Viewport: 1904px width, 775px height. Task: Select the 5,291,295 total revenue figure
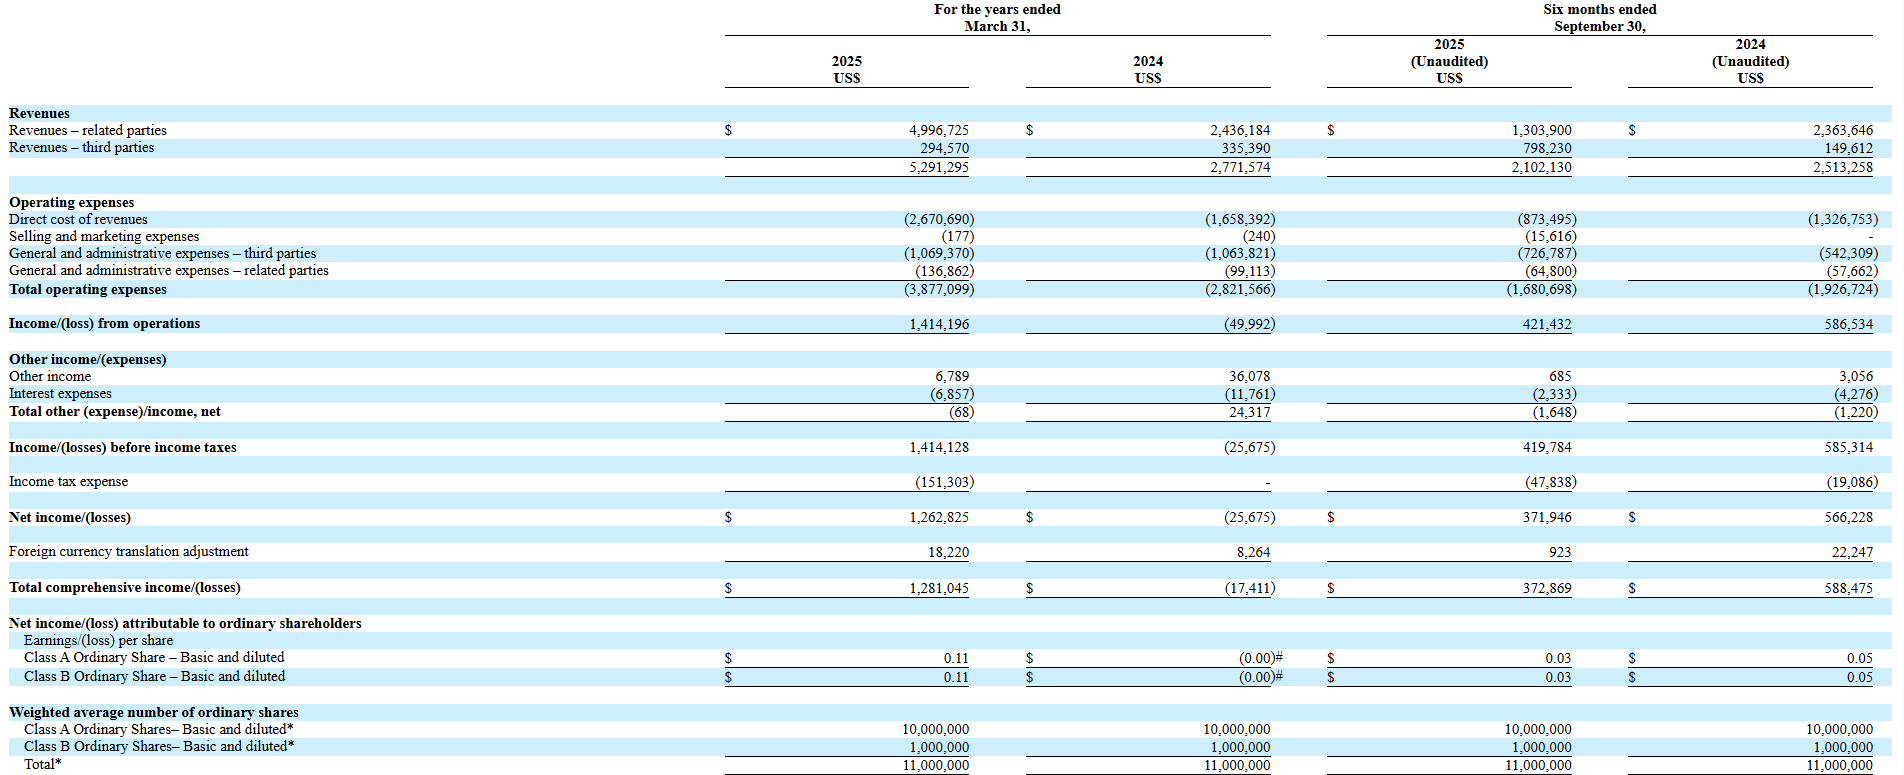(938, 167)
